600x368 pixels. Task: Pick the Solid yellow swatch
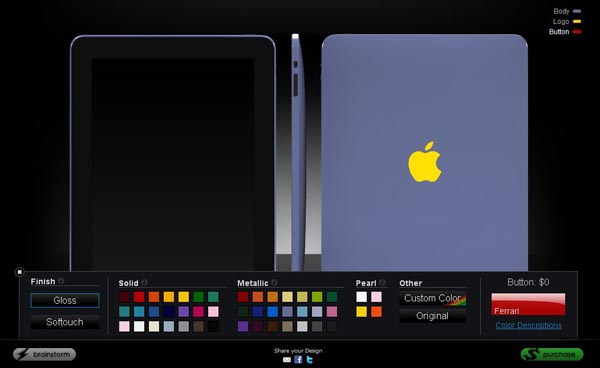(184, 297)
